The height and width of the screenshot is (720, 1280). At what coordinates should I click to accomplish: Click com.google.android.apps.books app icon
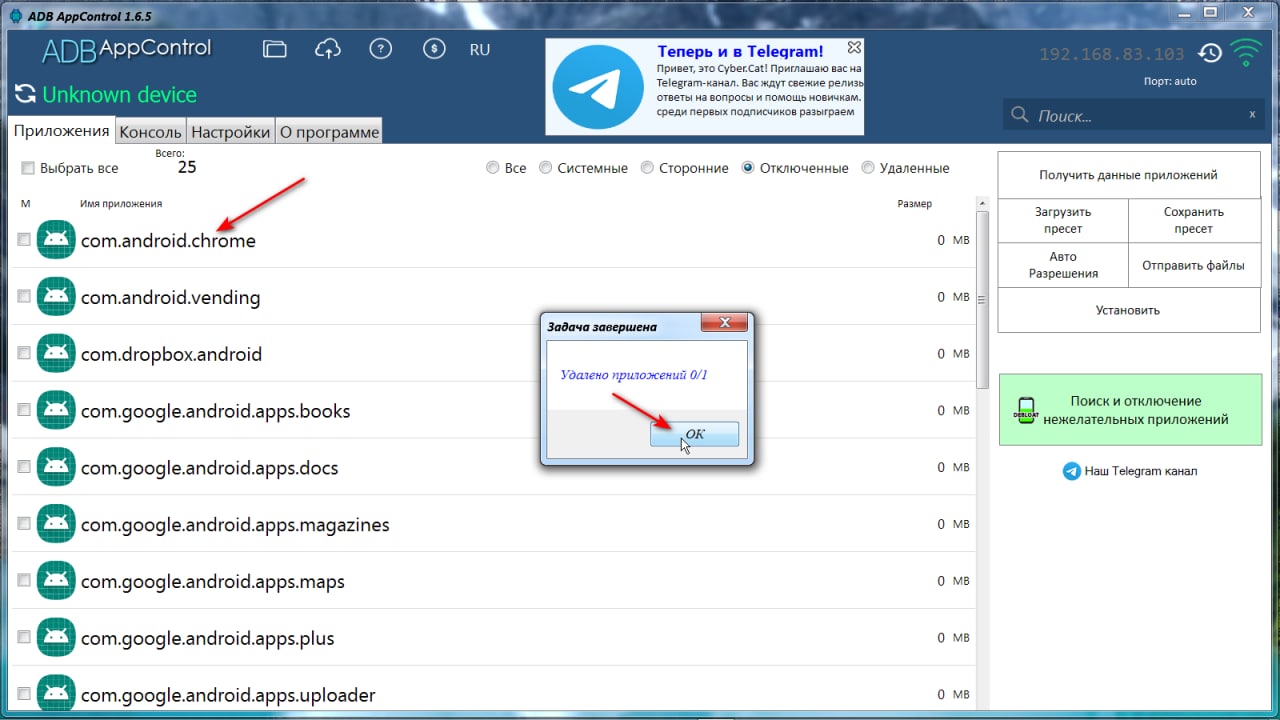click(56, 411)
